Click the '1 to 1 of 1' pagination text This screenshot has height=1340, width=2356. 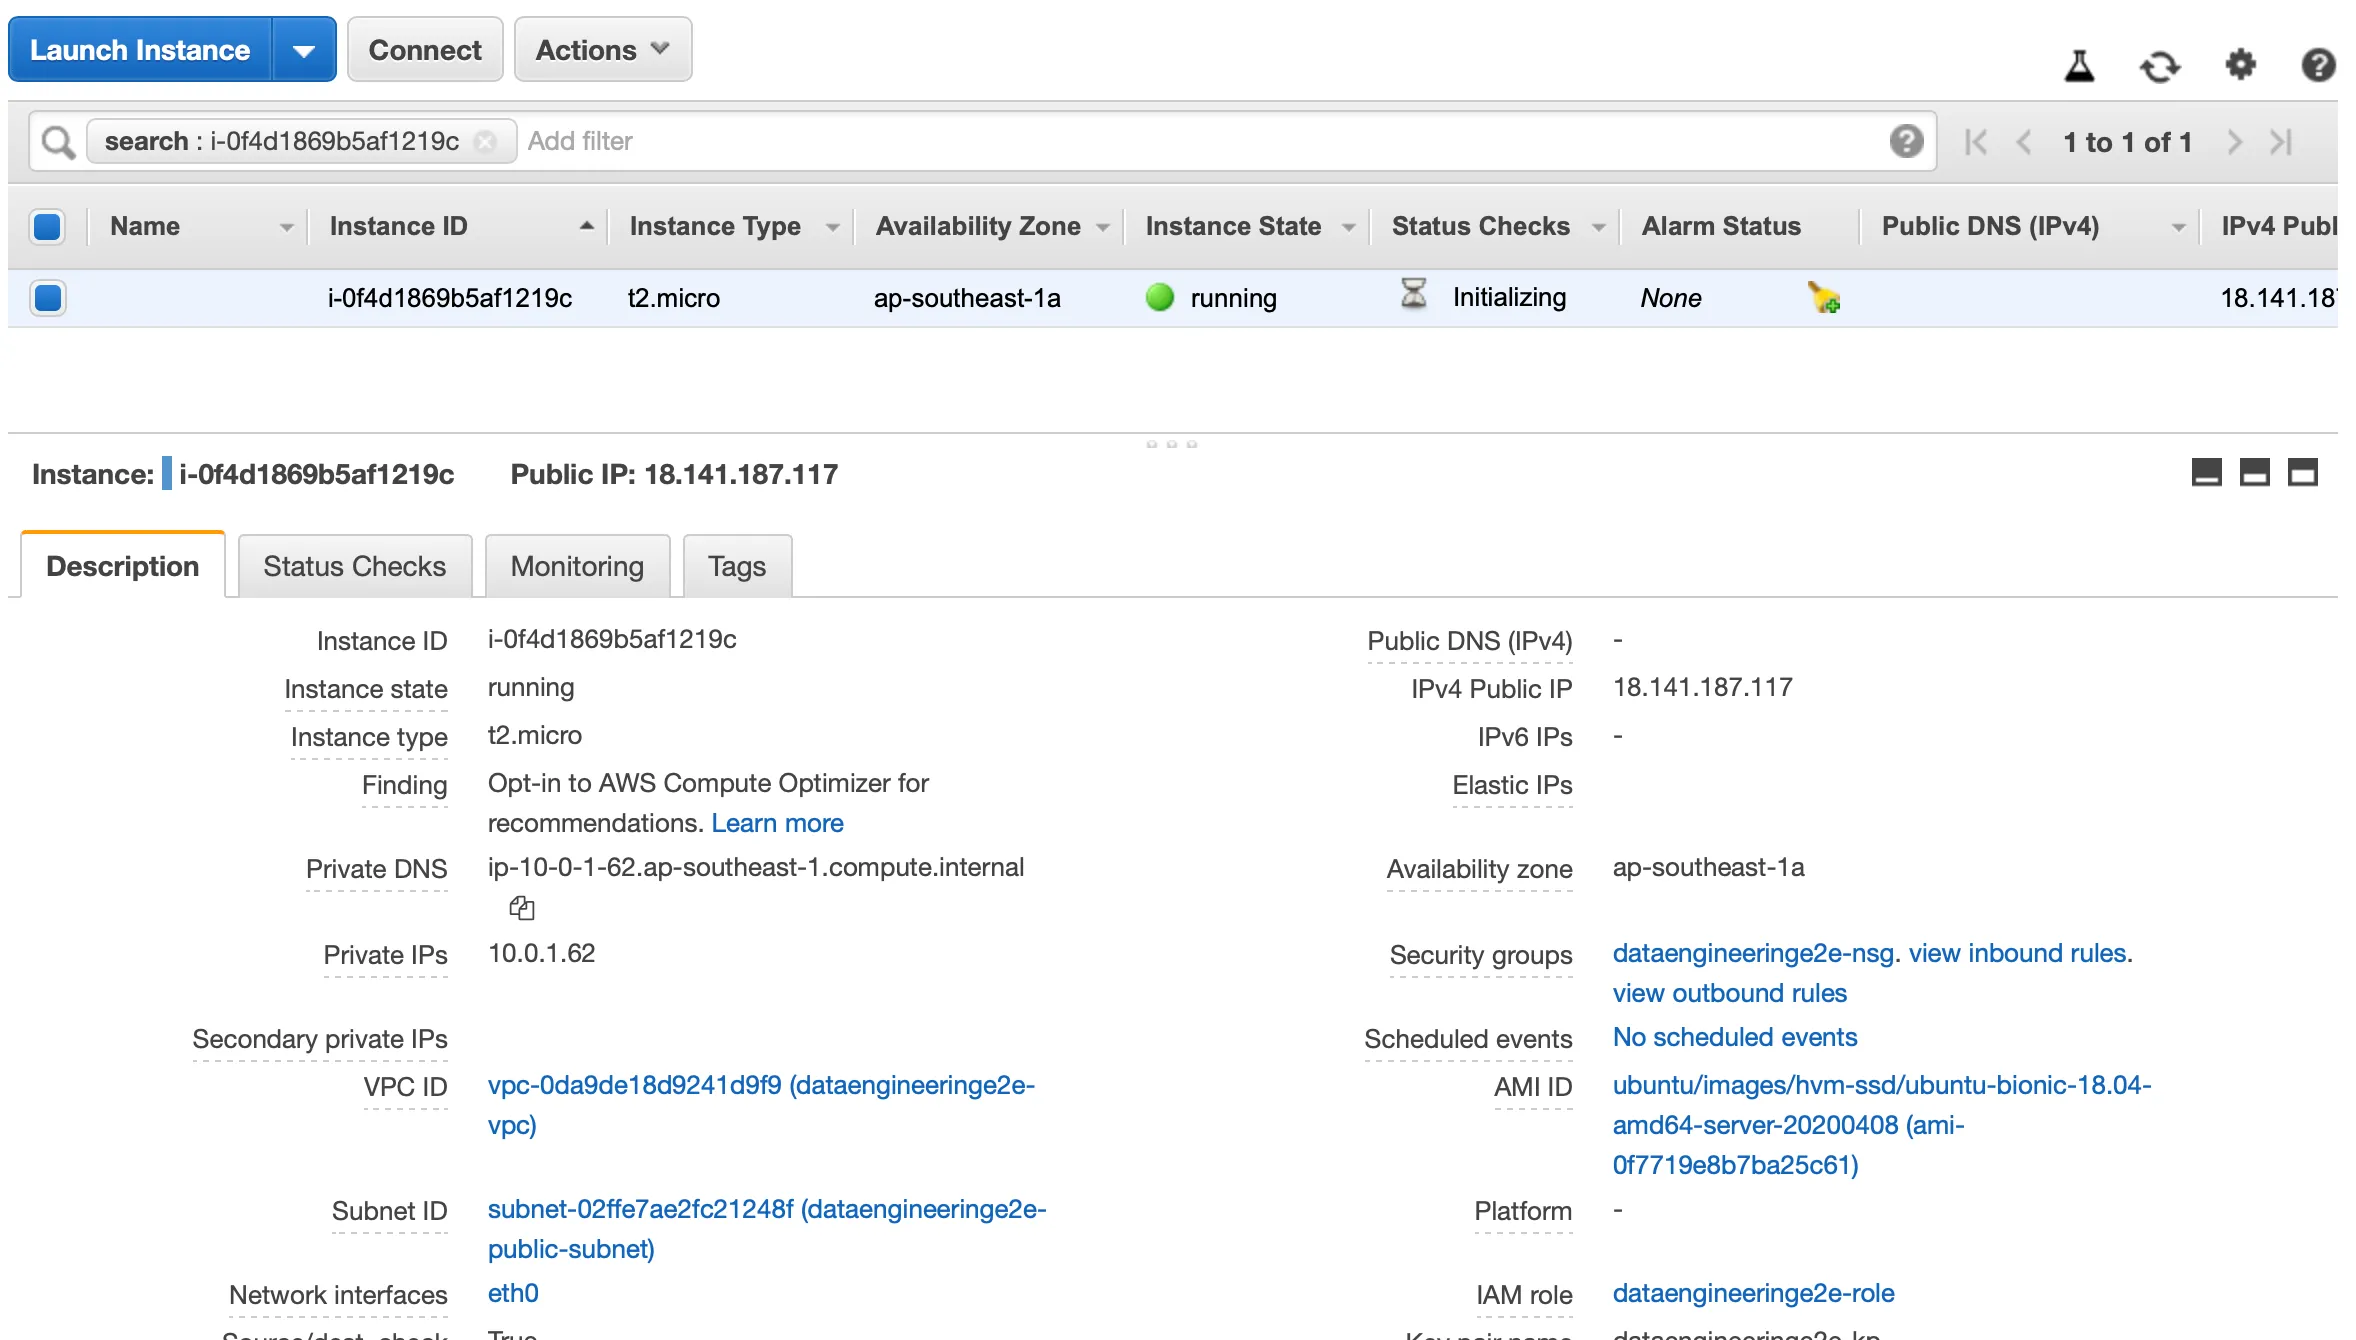2127,142
